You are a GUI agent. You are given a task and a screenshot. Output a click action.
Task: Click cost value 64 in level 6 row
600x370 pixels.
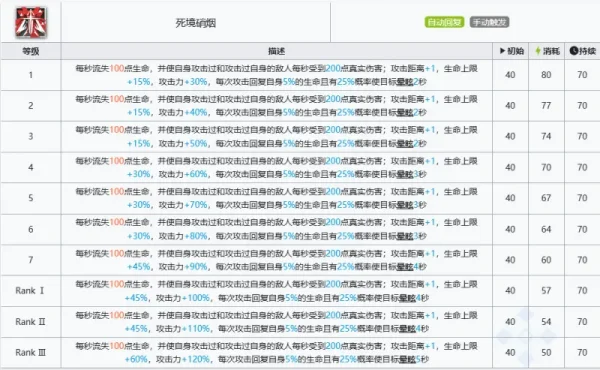click(x=546, y=229)
